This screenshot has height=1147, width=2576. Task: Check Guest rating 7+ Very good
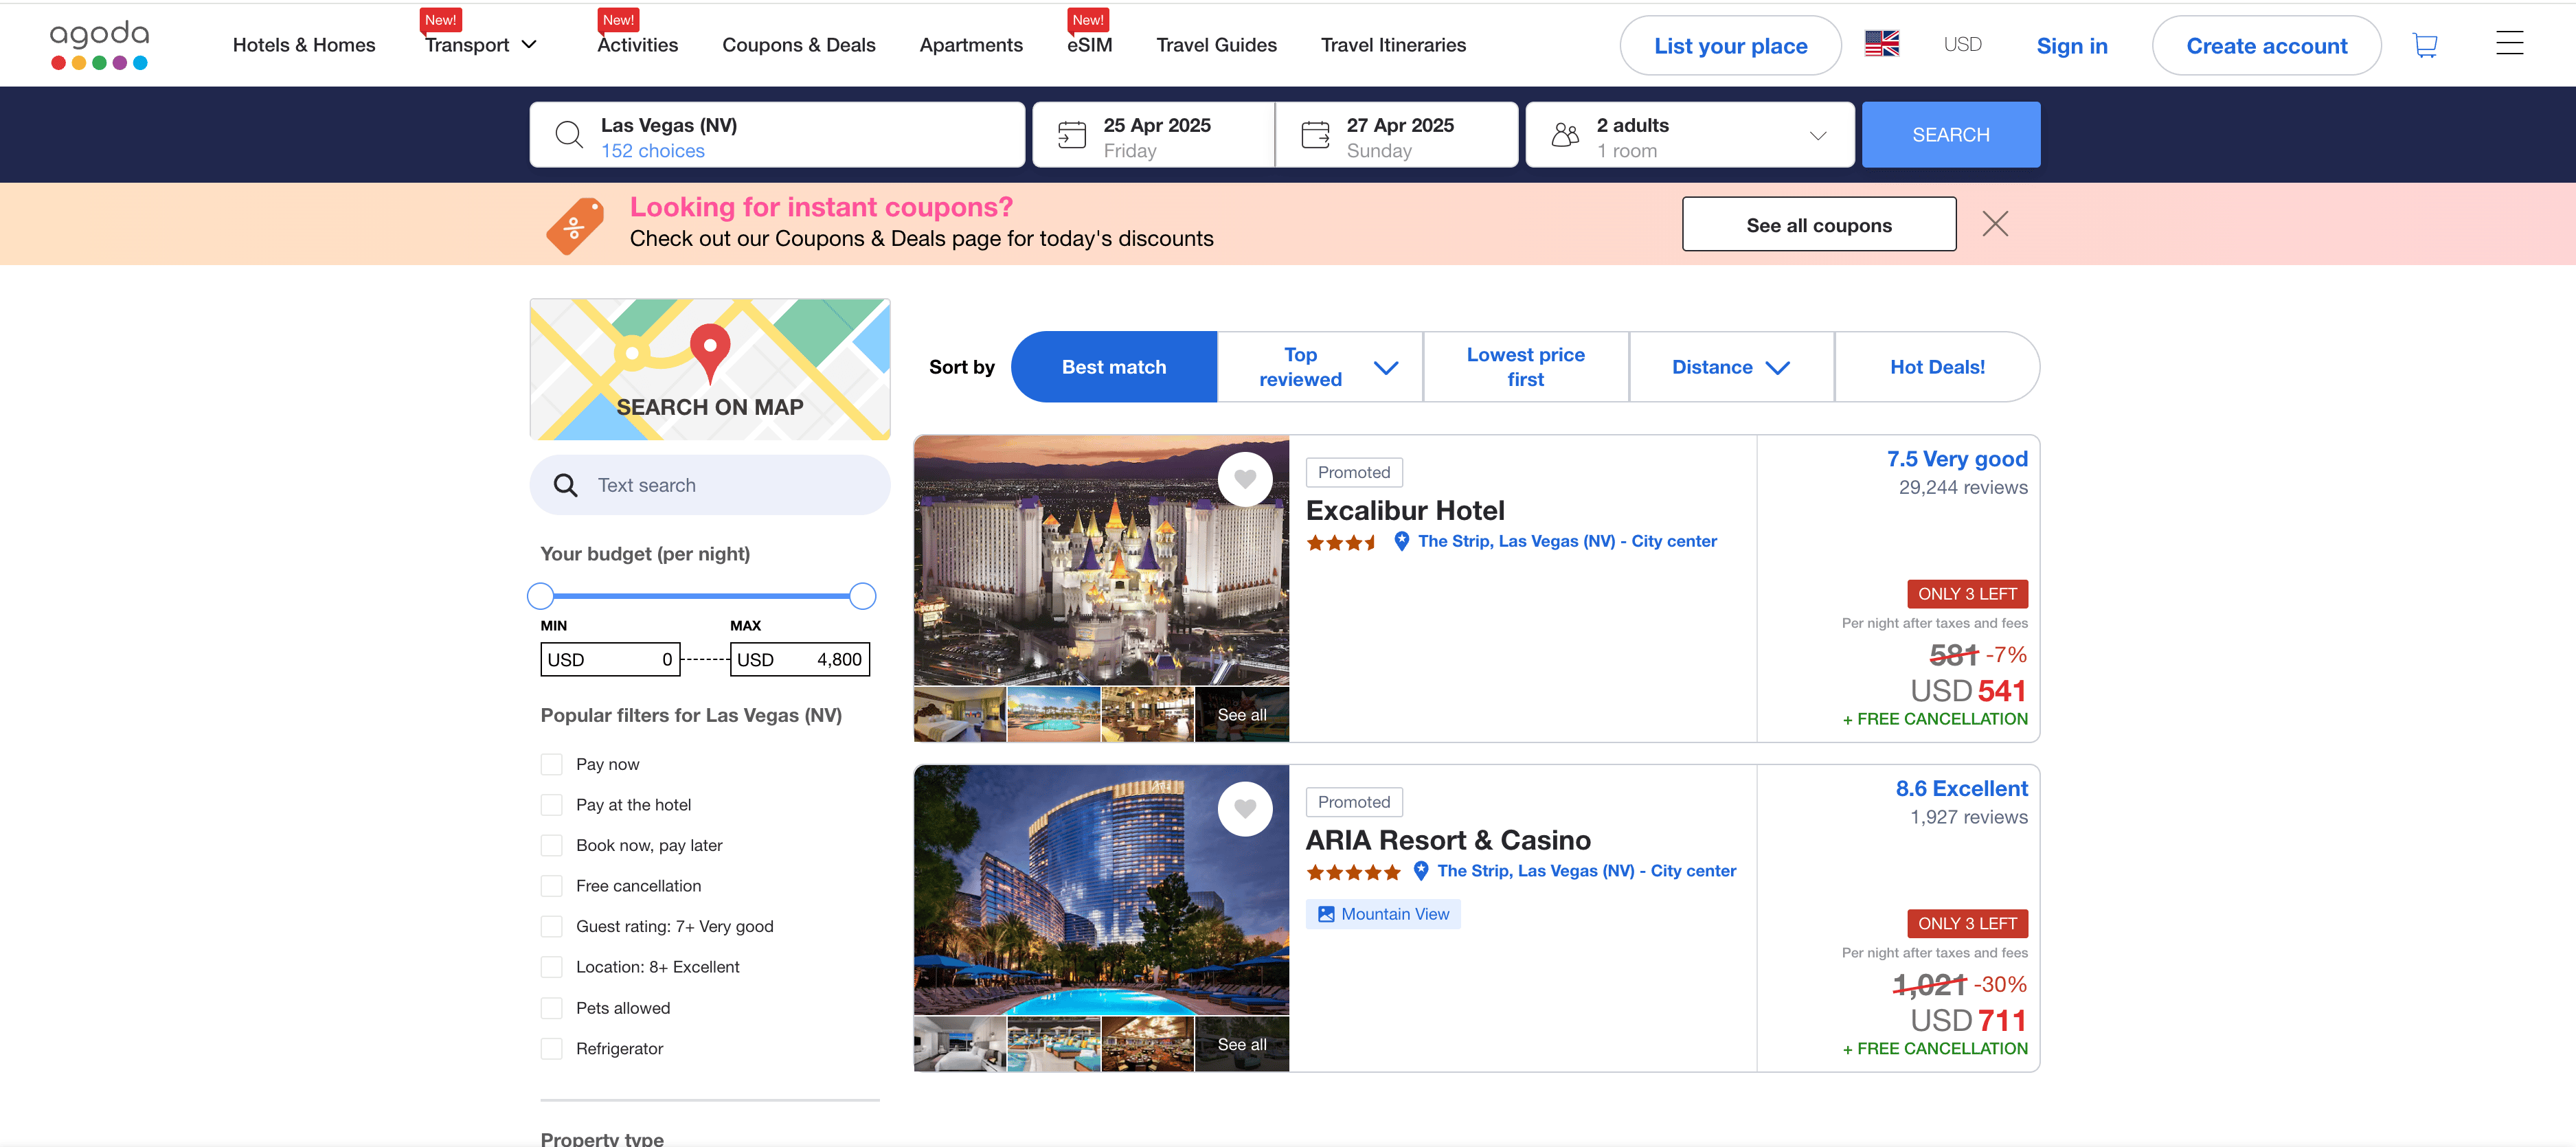point(551,926)
